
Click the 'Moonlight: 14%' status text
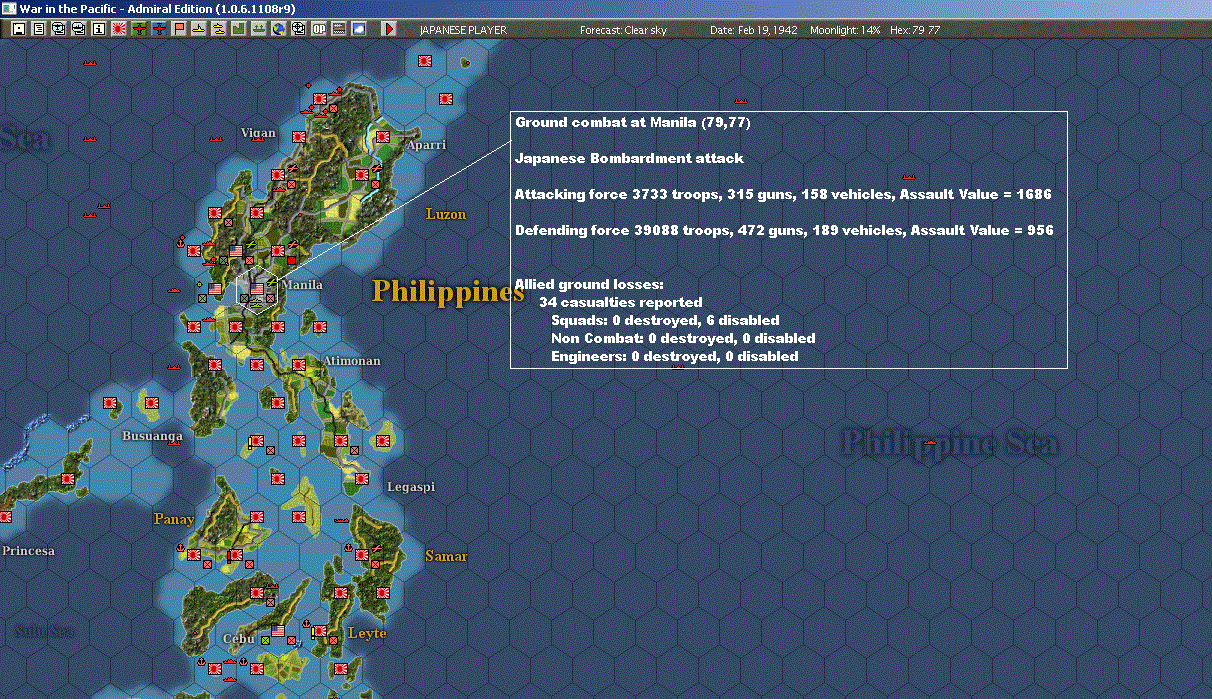(846, 30)
